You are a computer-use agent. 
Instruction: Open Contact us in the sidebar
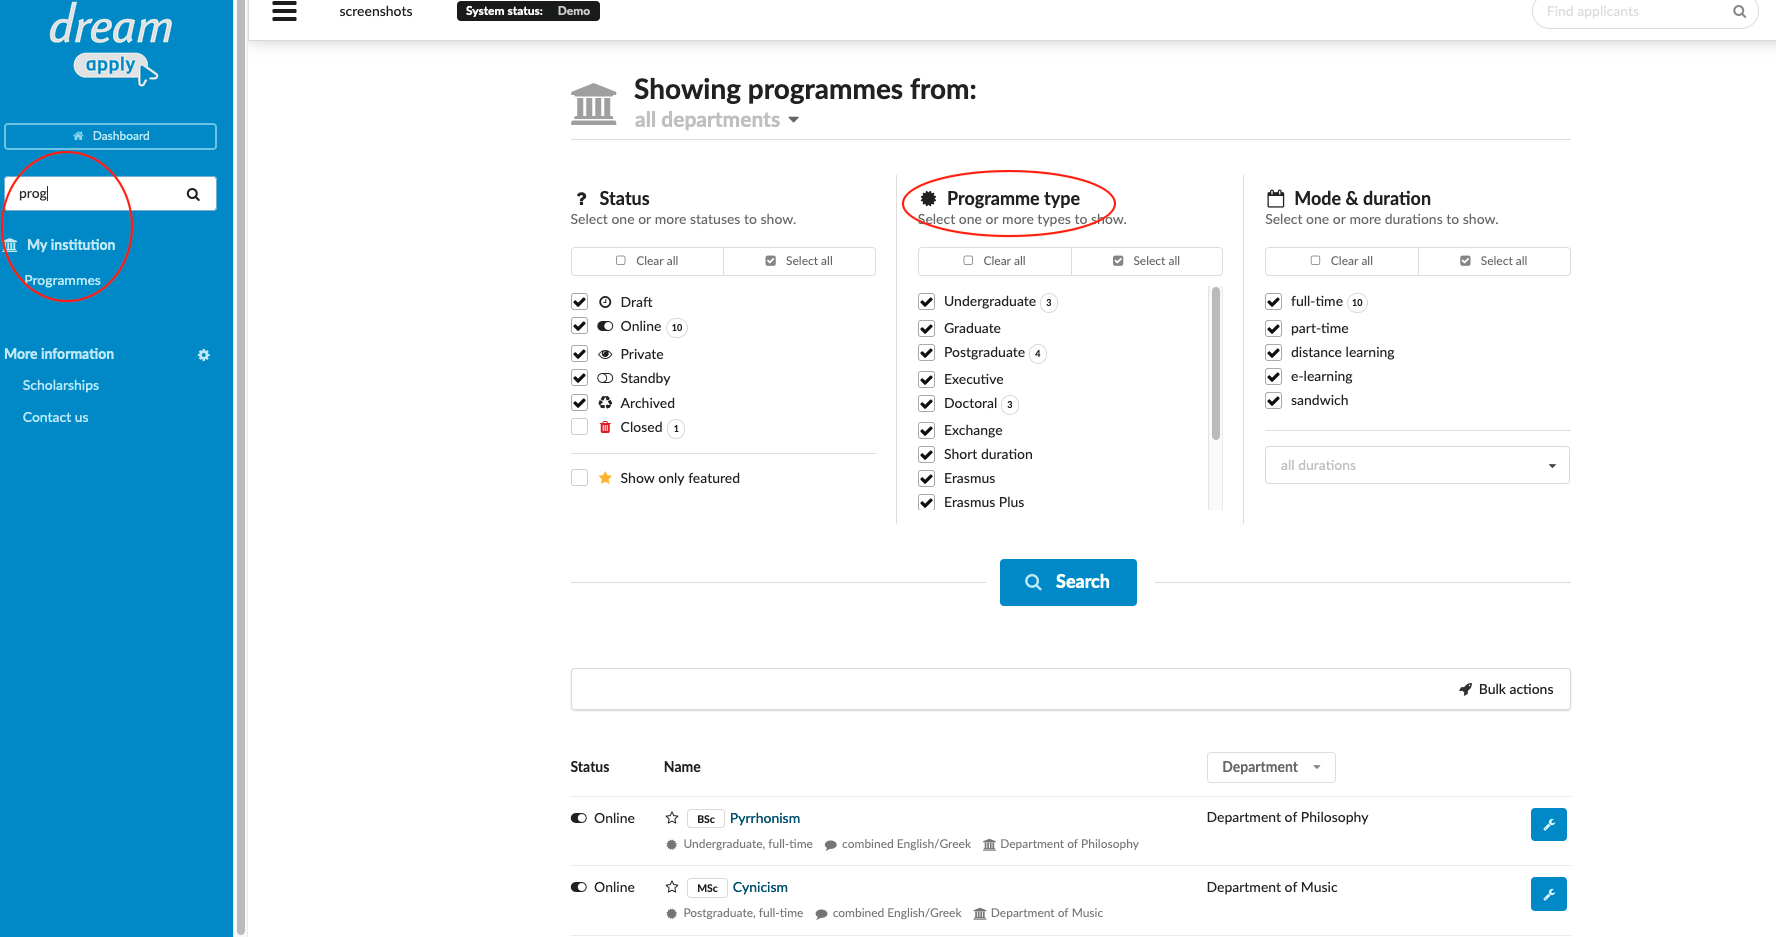[x=56, y=417]
